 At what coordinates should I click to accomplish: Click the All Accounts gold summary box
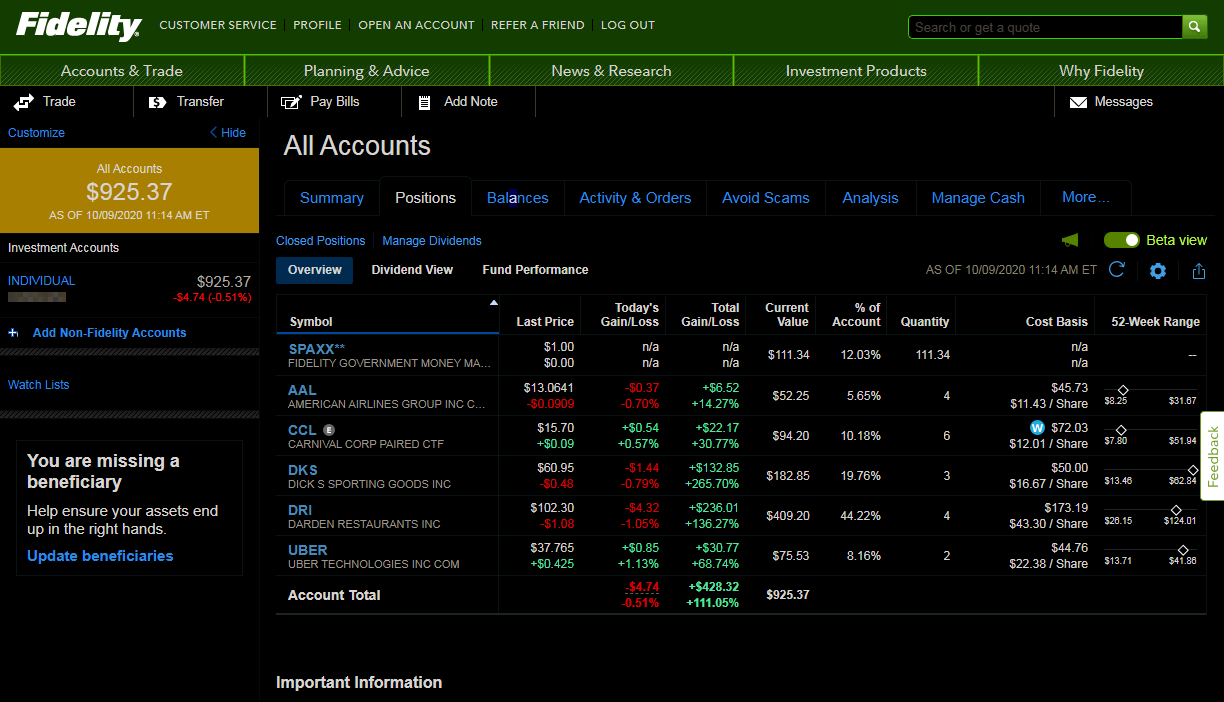point(129,191)
